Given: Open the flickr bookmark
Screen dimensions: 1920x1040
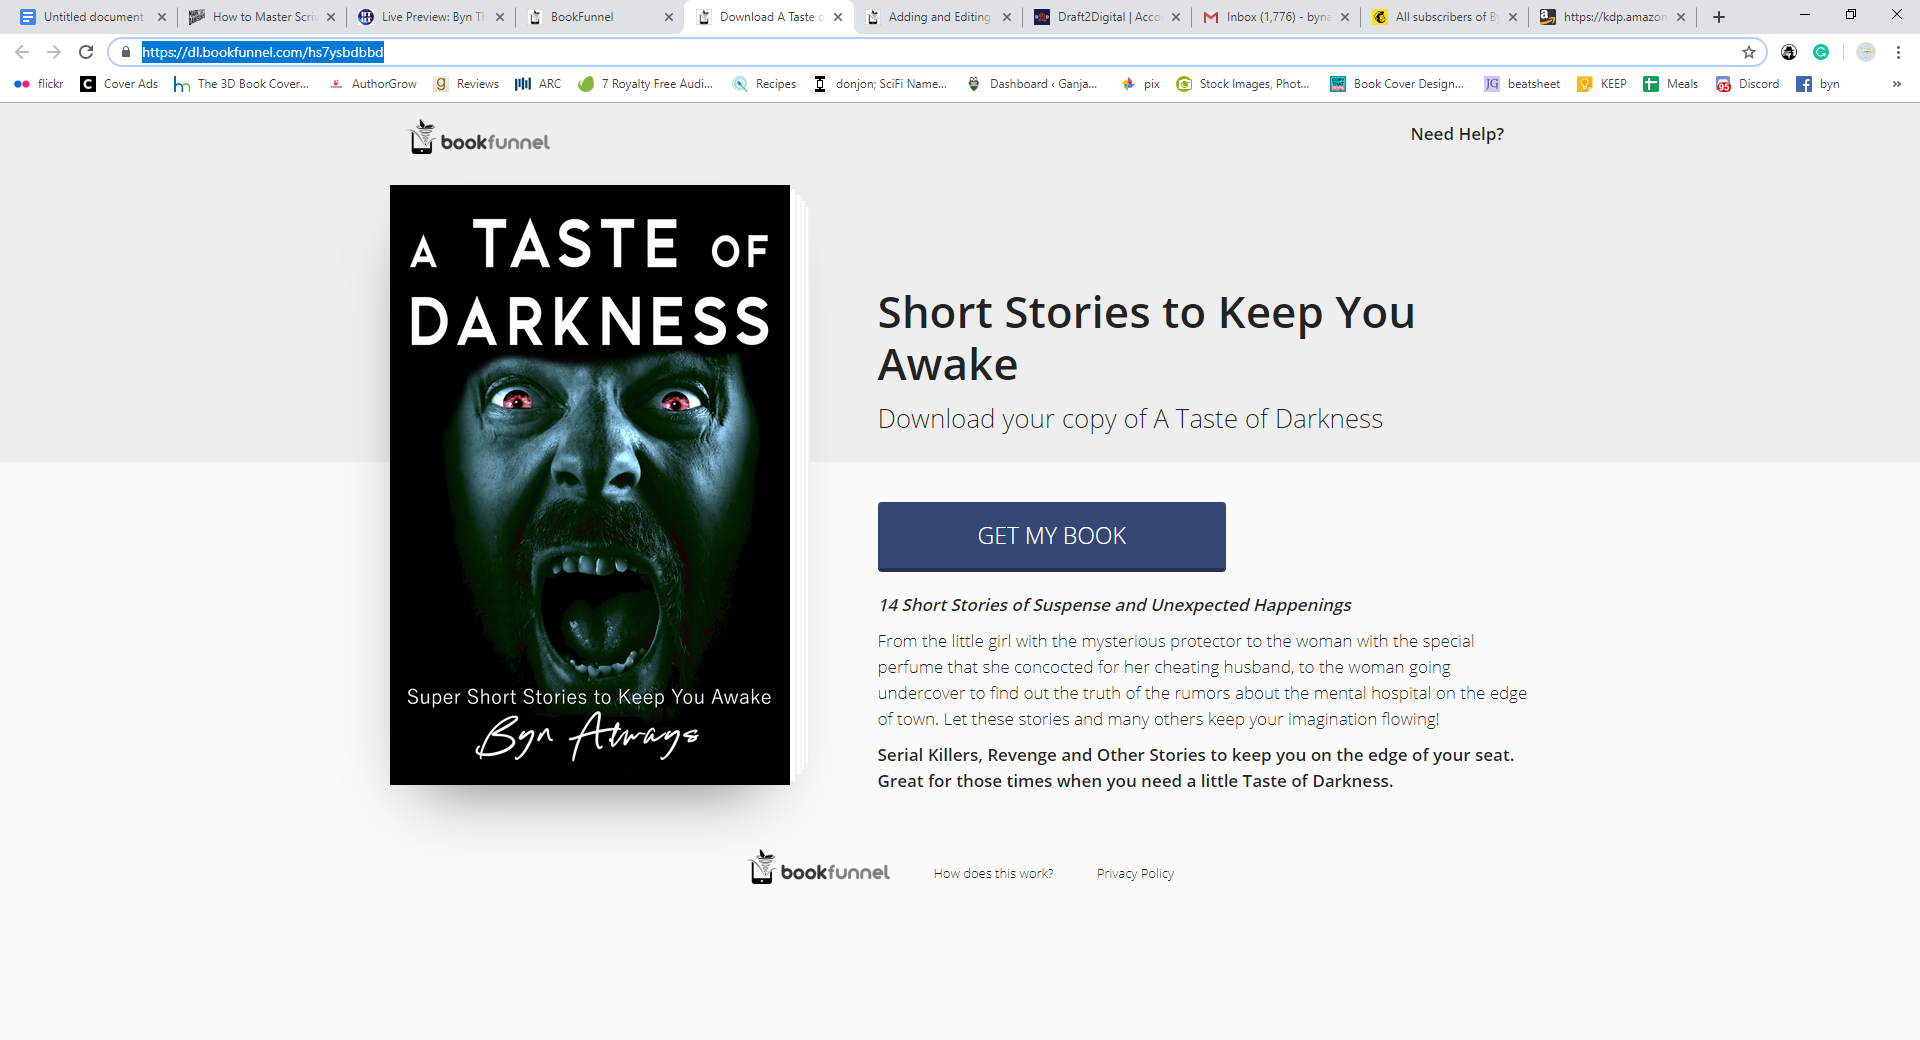Looking at the screenshot, I should pyautogui.click(x=39, y=84).
